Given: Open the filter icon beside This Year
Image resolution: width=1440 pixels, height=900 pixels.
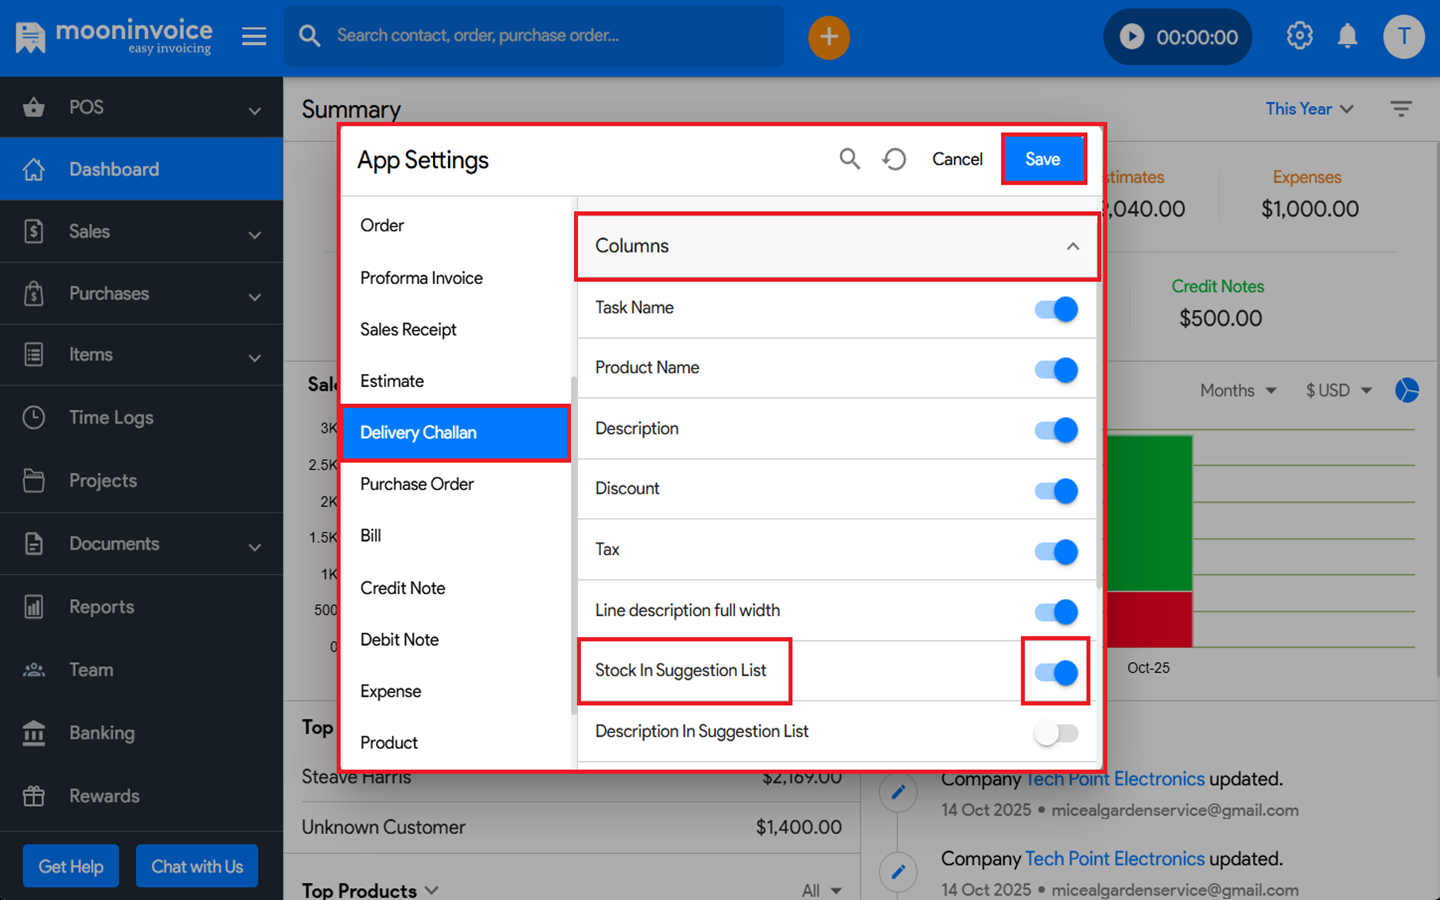Looking at the screenshot, I should pyautogui.click(x=1401, y=109).
